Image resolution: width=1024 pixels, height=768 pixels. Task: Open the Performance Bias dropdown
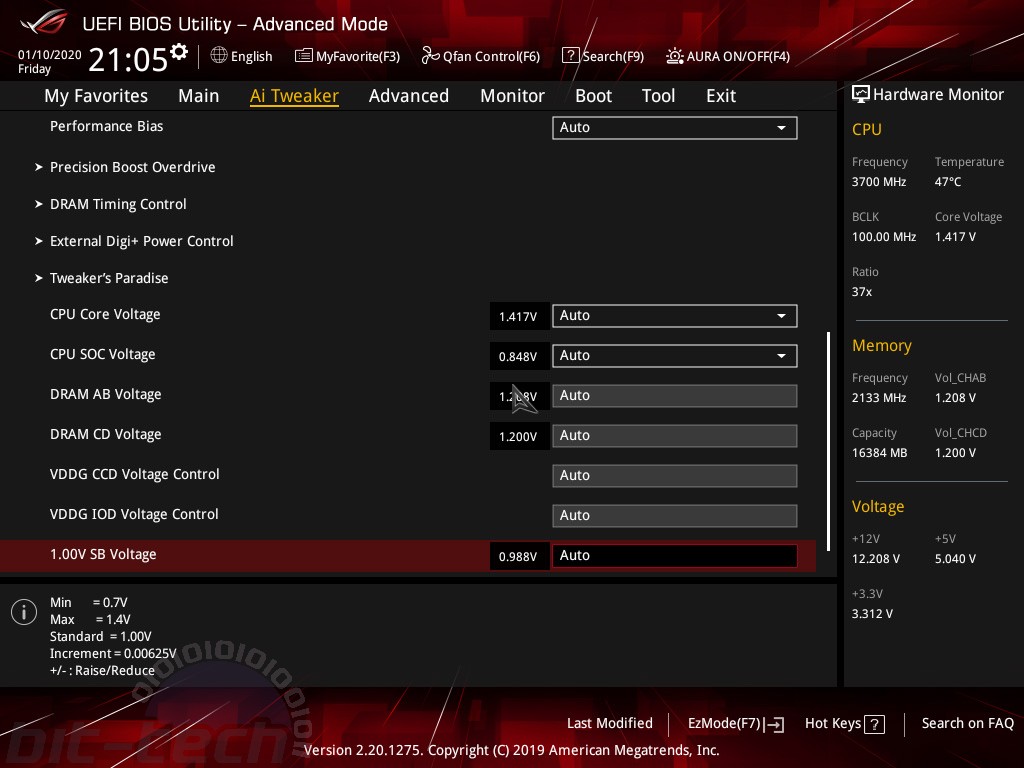[675, 128]
